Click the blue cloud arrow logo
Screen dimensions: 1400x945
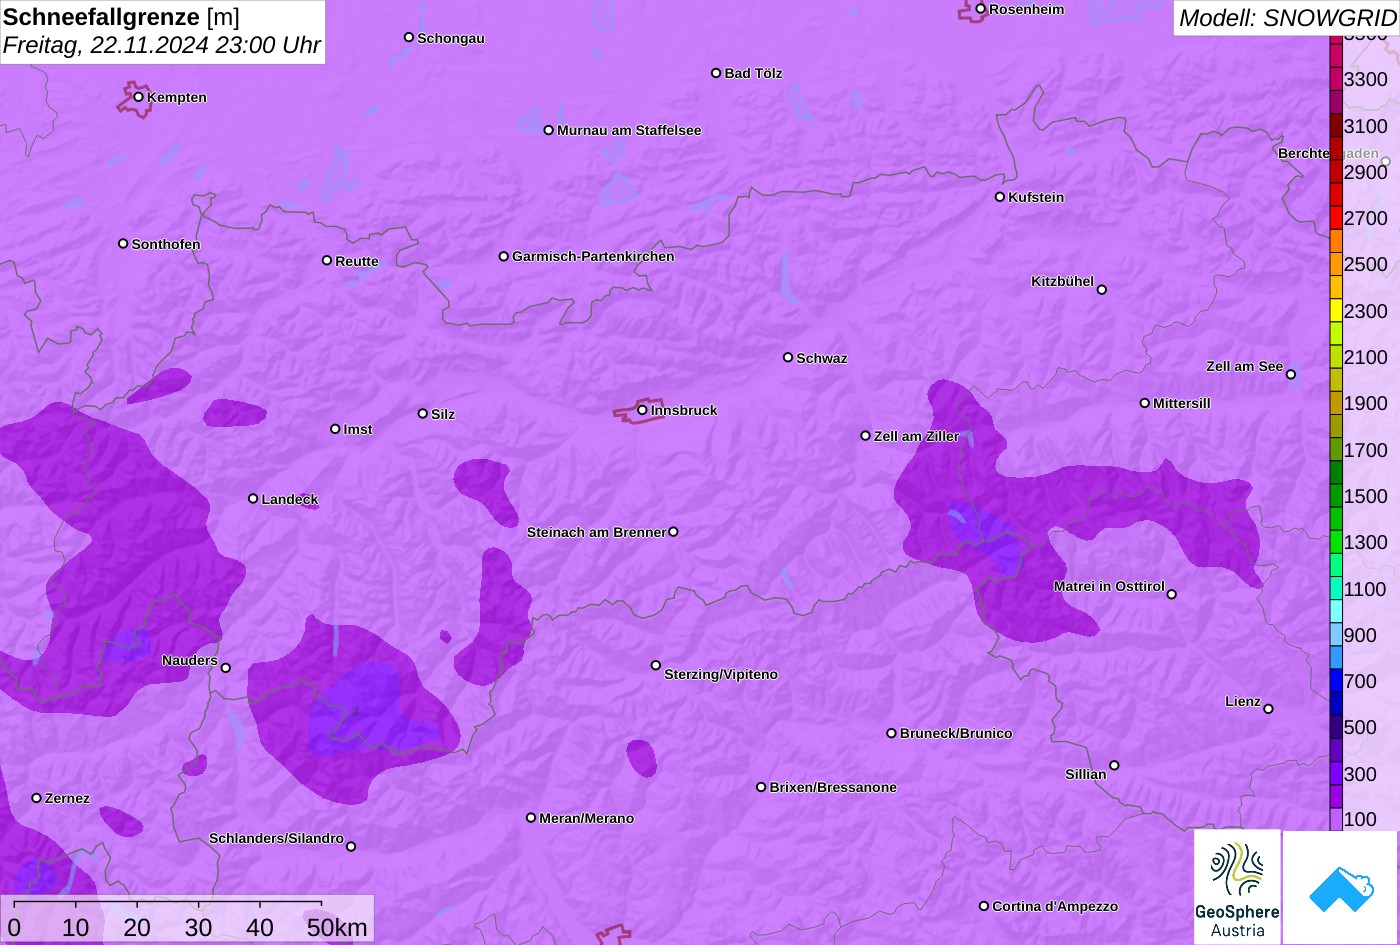coord(1341,887)
